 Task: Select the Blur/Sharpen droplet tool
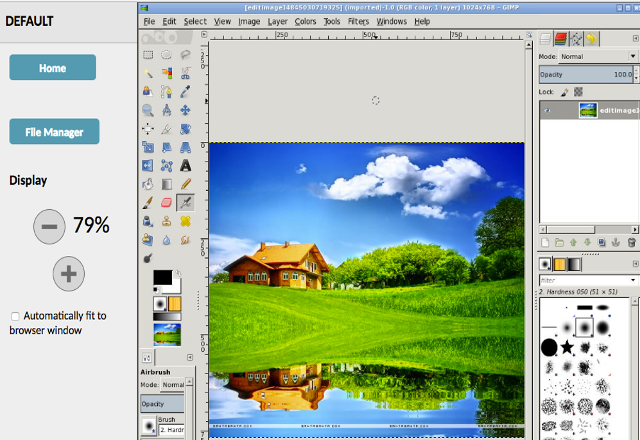coord(167,240)
